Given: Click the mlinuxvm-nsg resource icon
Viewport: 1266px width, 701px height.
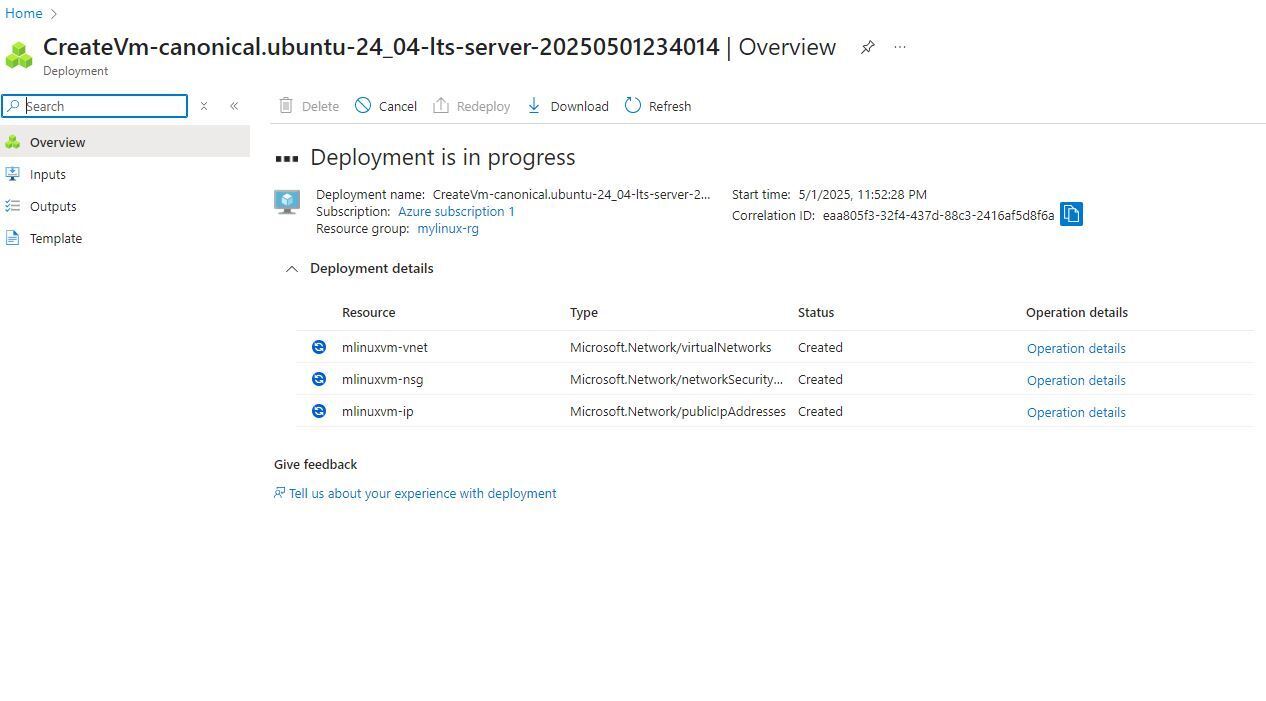Looking at the screenshot, I should click(x=319, y=379).
